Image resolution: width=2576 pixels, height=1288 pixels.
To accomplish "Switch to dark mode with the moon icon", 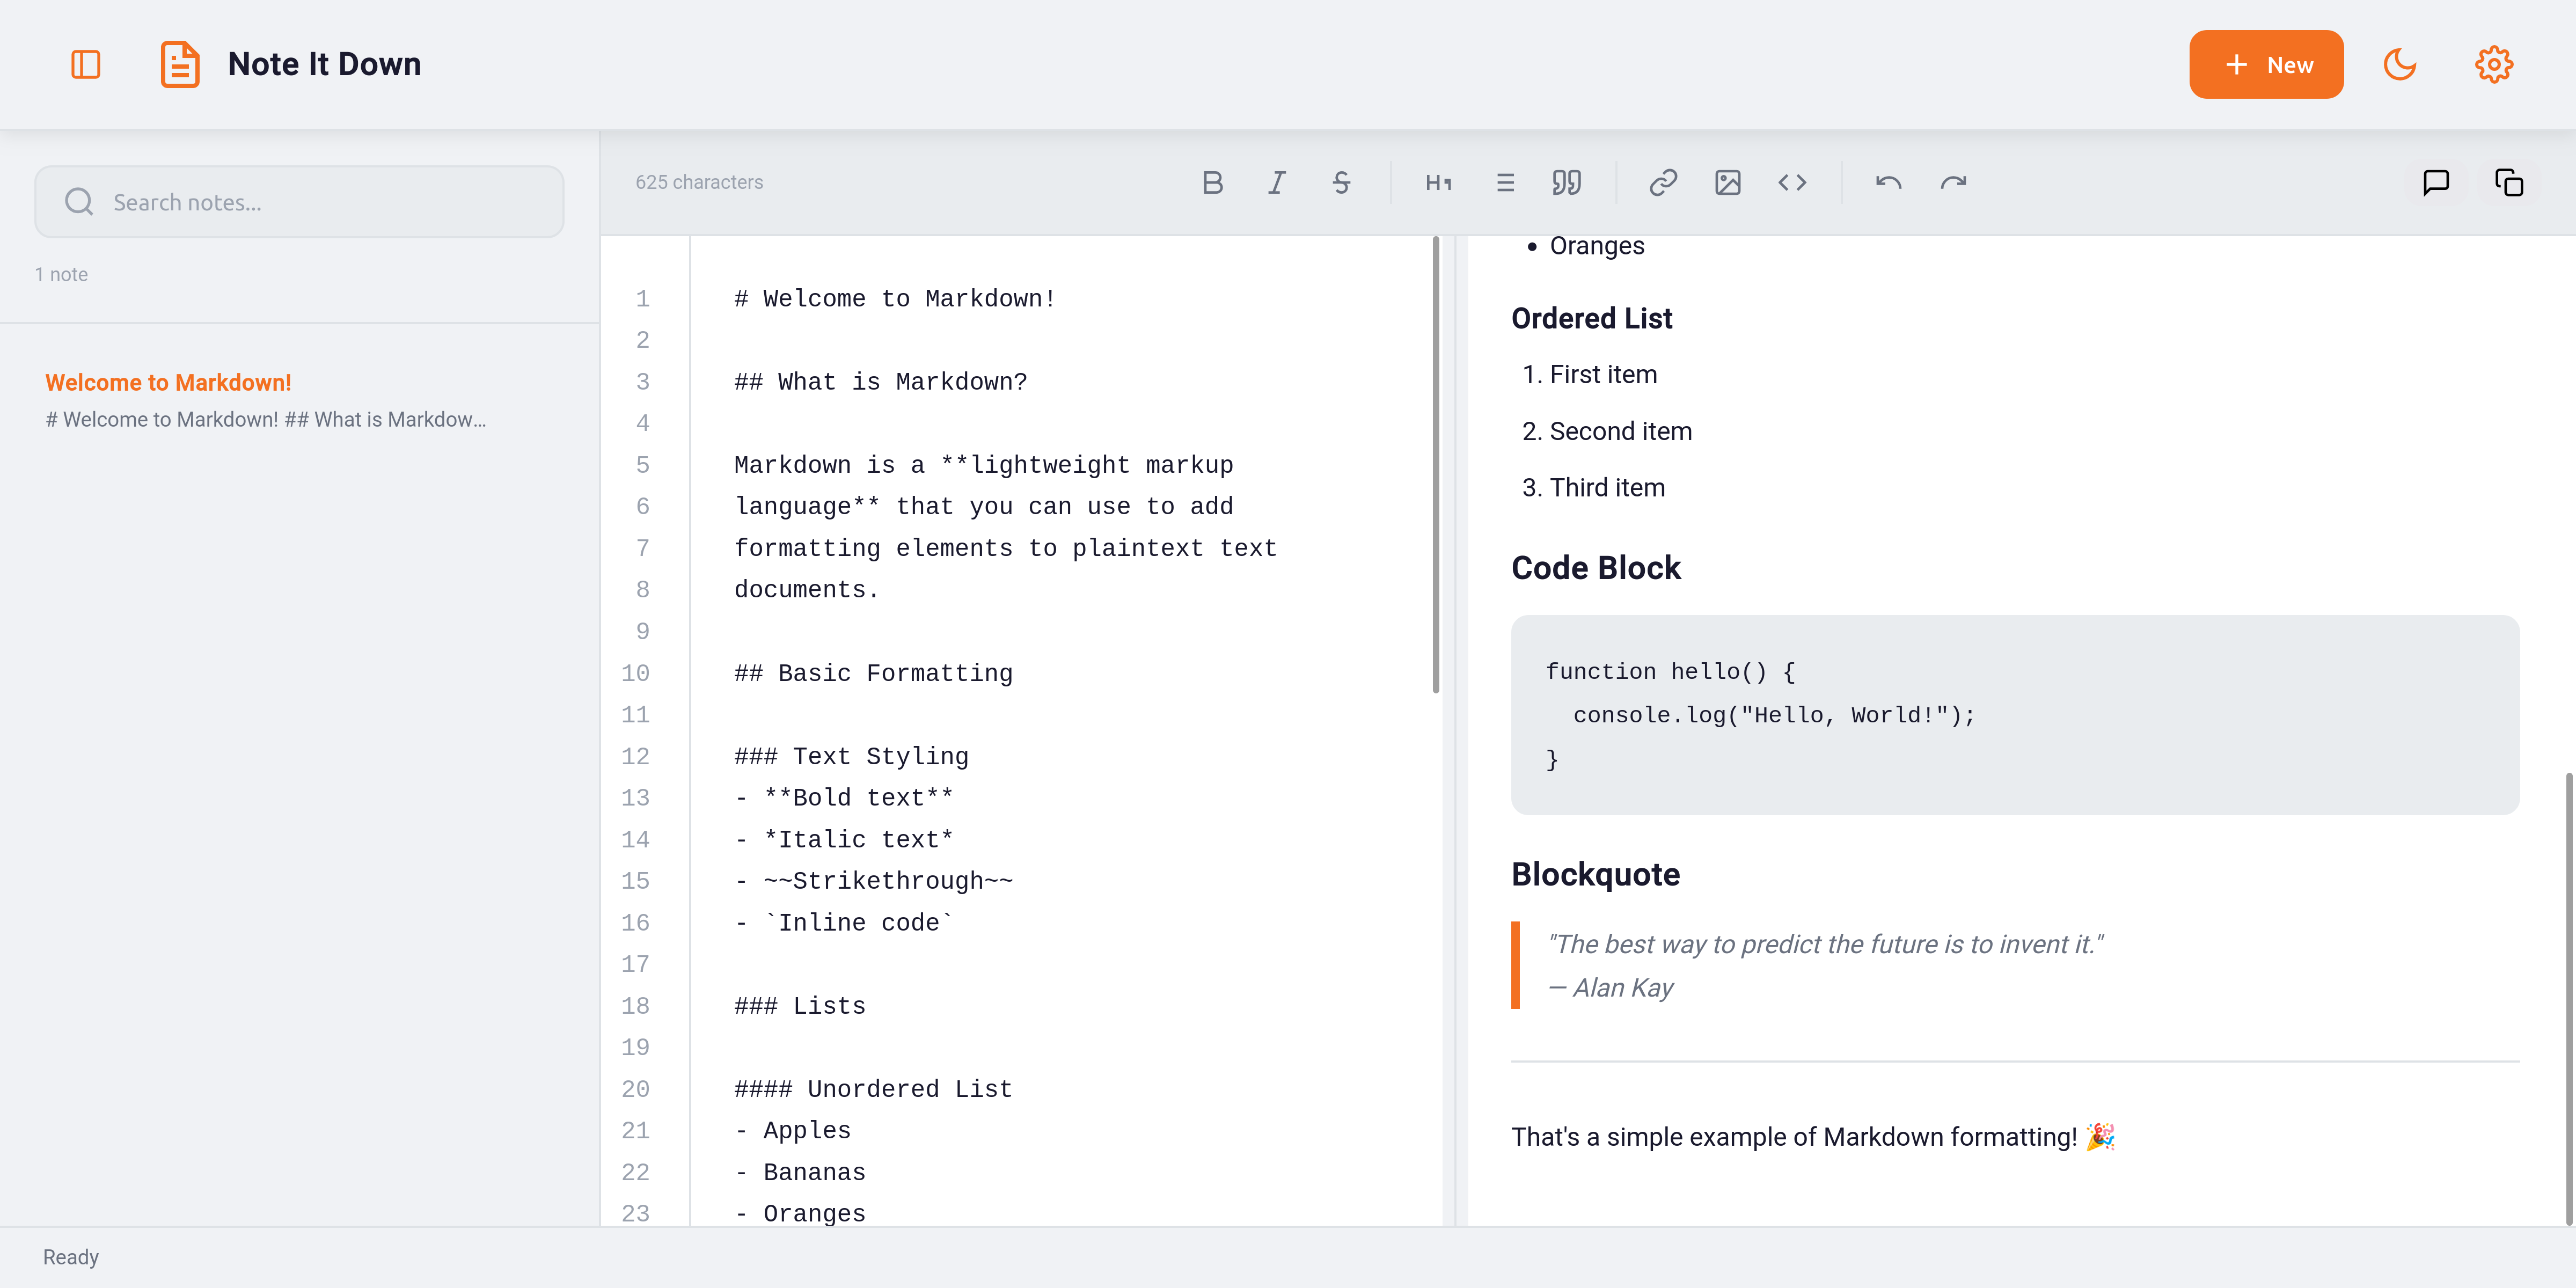I will (x=2399, y=64).
